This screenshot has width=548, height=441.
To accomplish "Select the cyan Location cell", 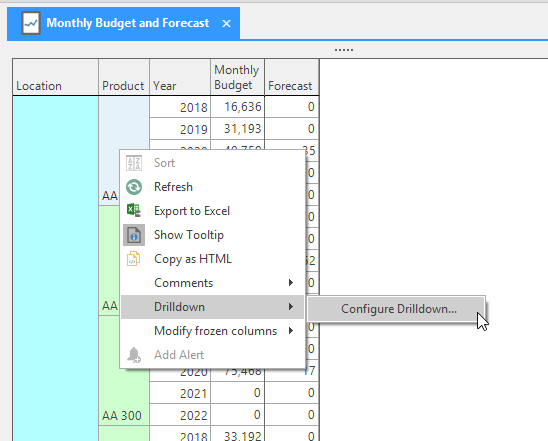I will point(56,268).
